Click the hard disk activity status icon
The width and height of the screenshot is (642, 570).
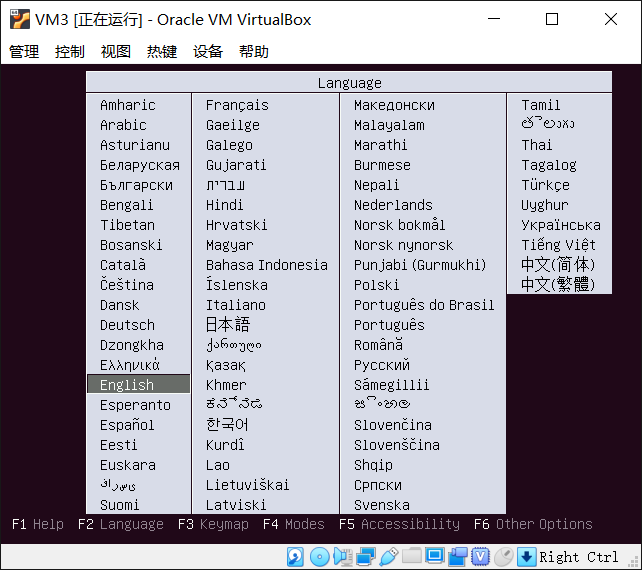295,556
